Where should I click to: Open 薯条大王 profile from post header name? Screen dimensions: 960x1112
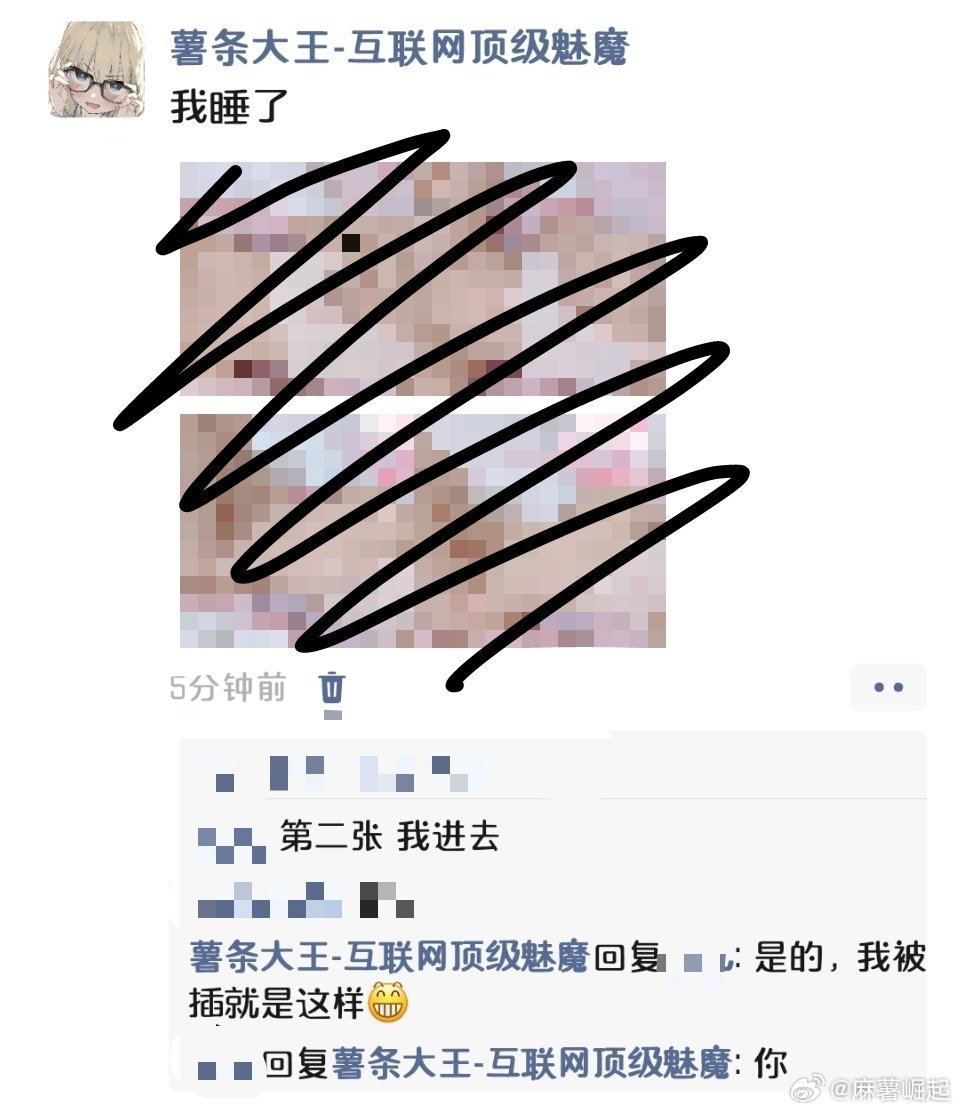(399, 49)
